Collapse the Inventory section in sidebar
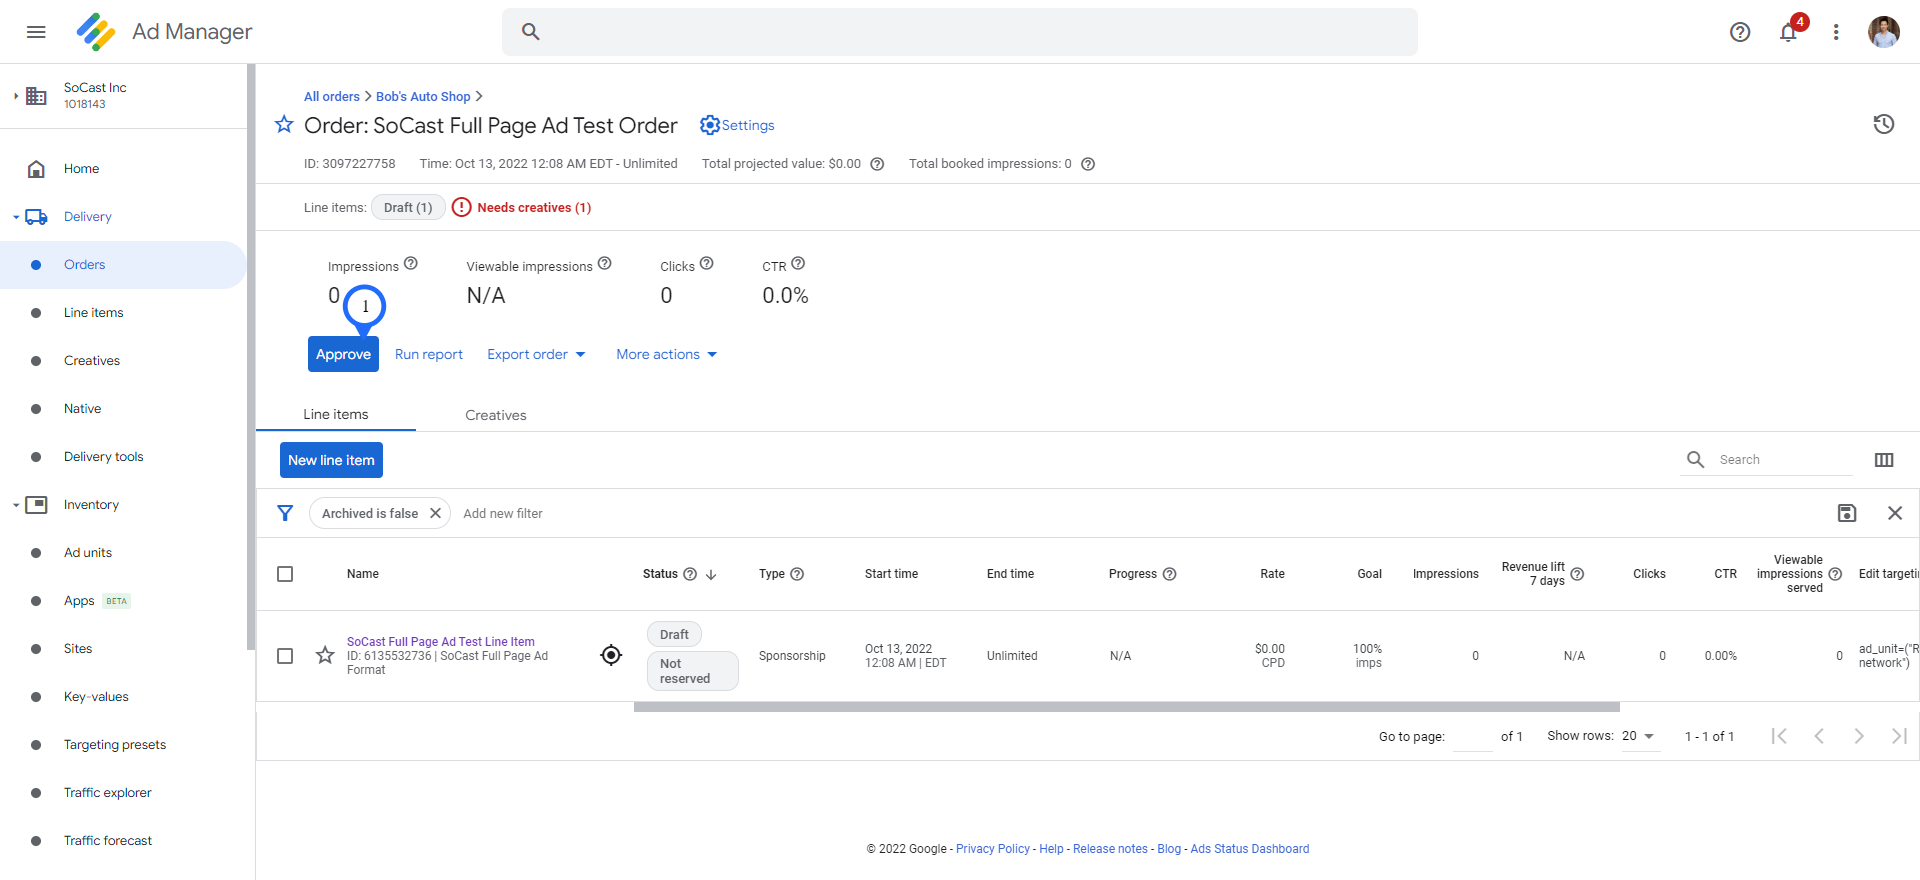The width and height of the screenshot is (1920, 880). click(x=16, y=505)
